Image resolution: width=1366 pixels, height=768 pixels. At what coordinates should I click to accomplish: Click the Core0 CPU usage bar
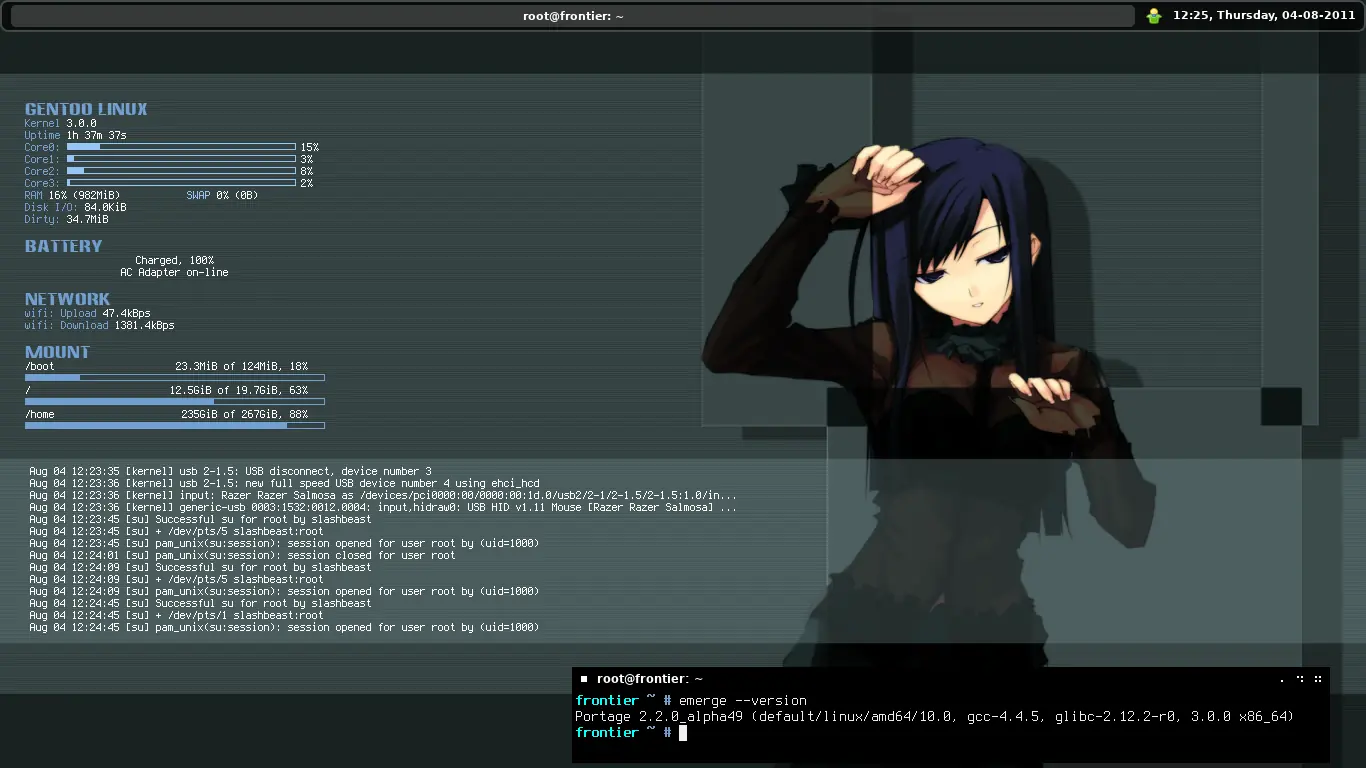click(x=181, y=147)
